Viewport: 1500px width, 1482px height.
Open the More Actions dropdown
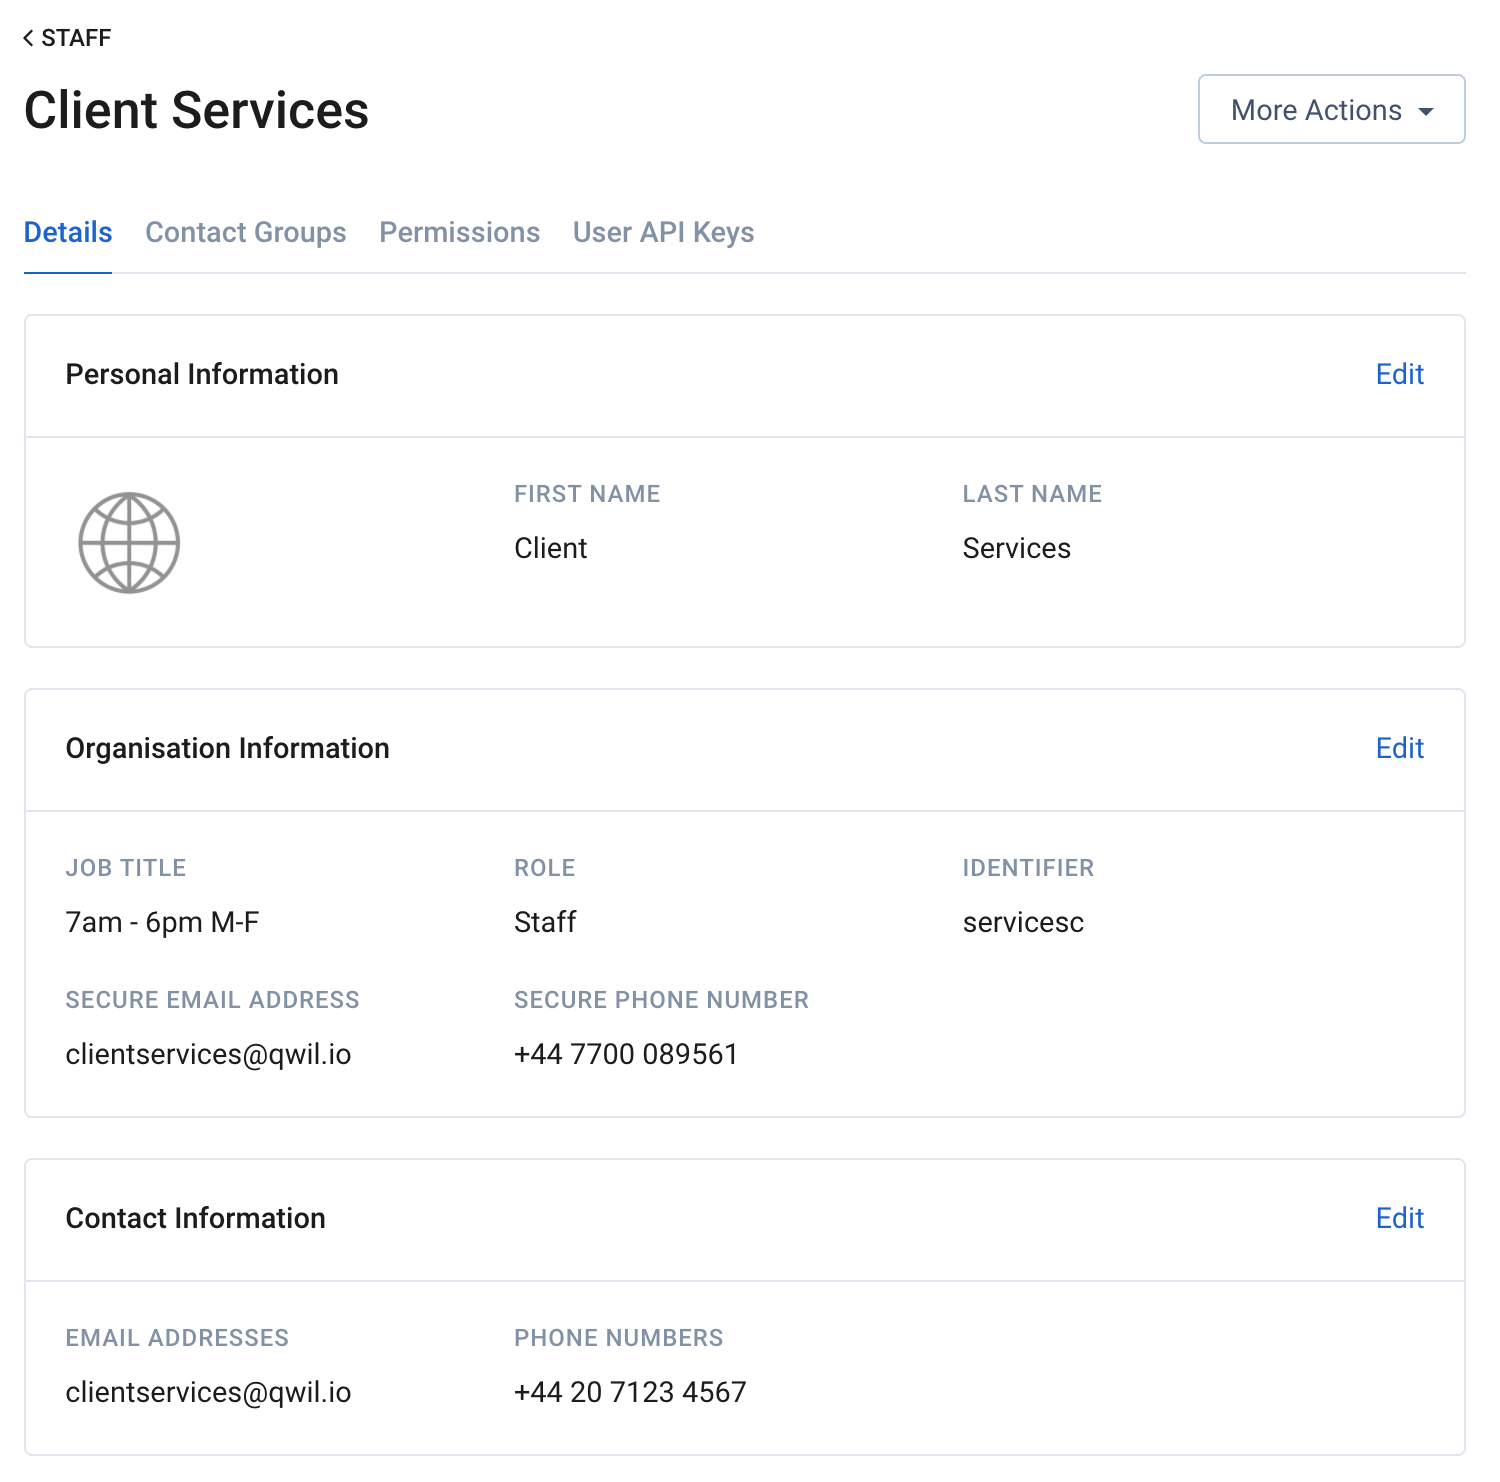pos(1331,109)
